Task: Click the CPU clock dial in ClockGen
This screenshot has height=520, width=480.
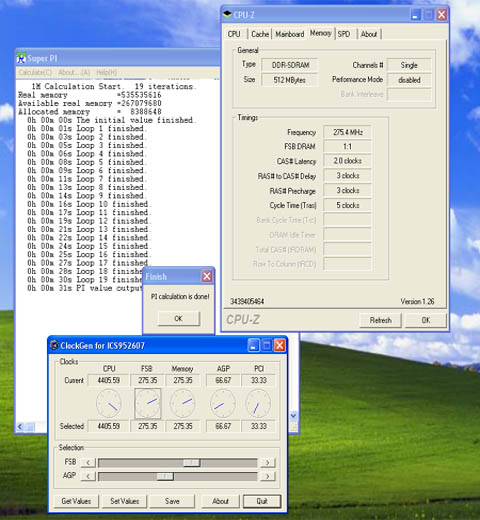Action: coord(109,403)
